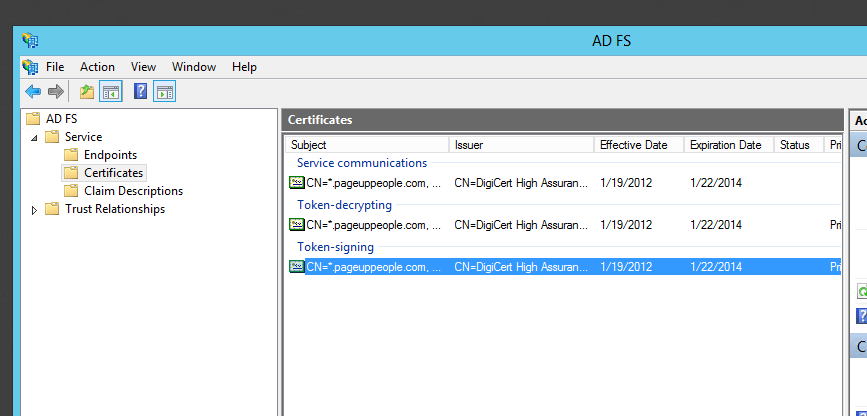Image resolution: width=867 pixels, height=416 pixels.
Task: Click the Token-decrypting group heading
Action: 344,205
